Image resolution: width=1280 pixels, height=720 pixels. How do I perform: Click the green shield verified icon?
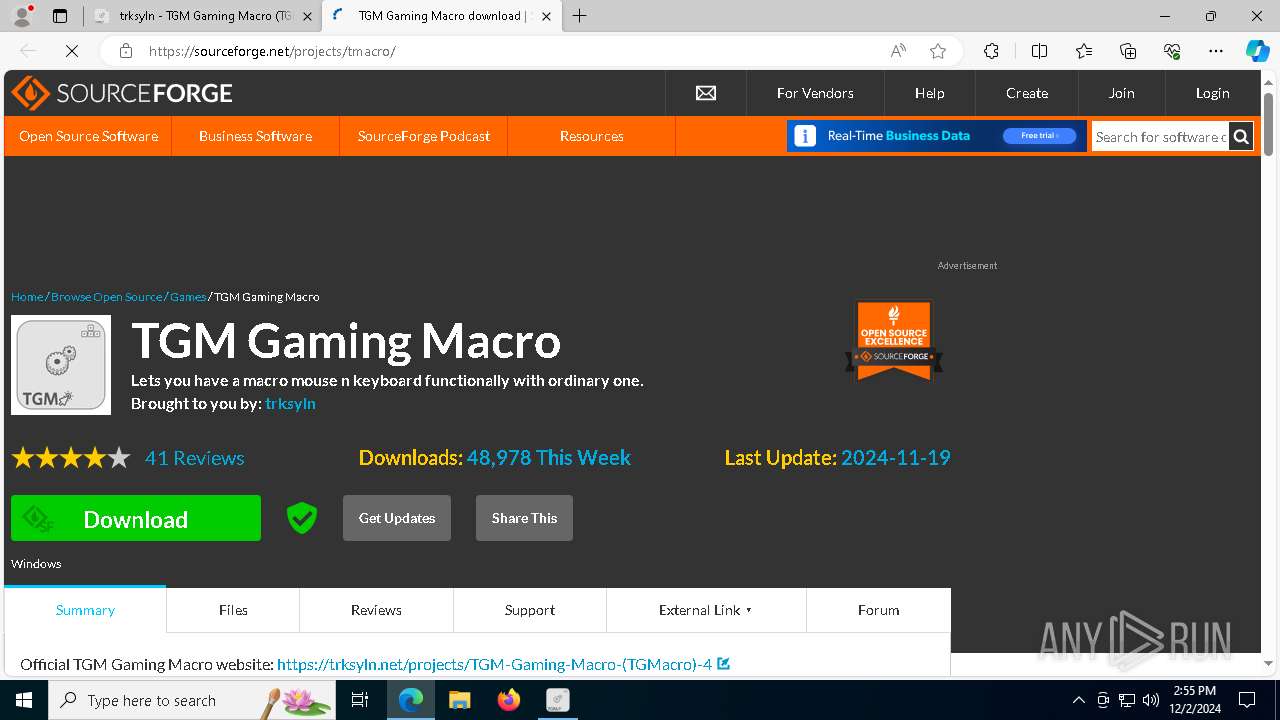302,518
